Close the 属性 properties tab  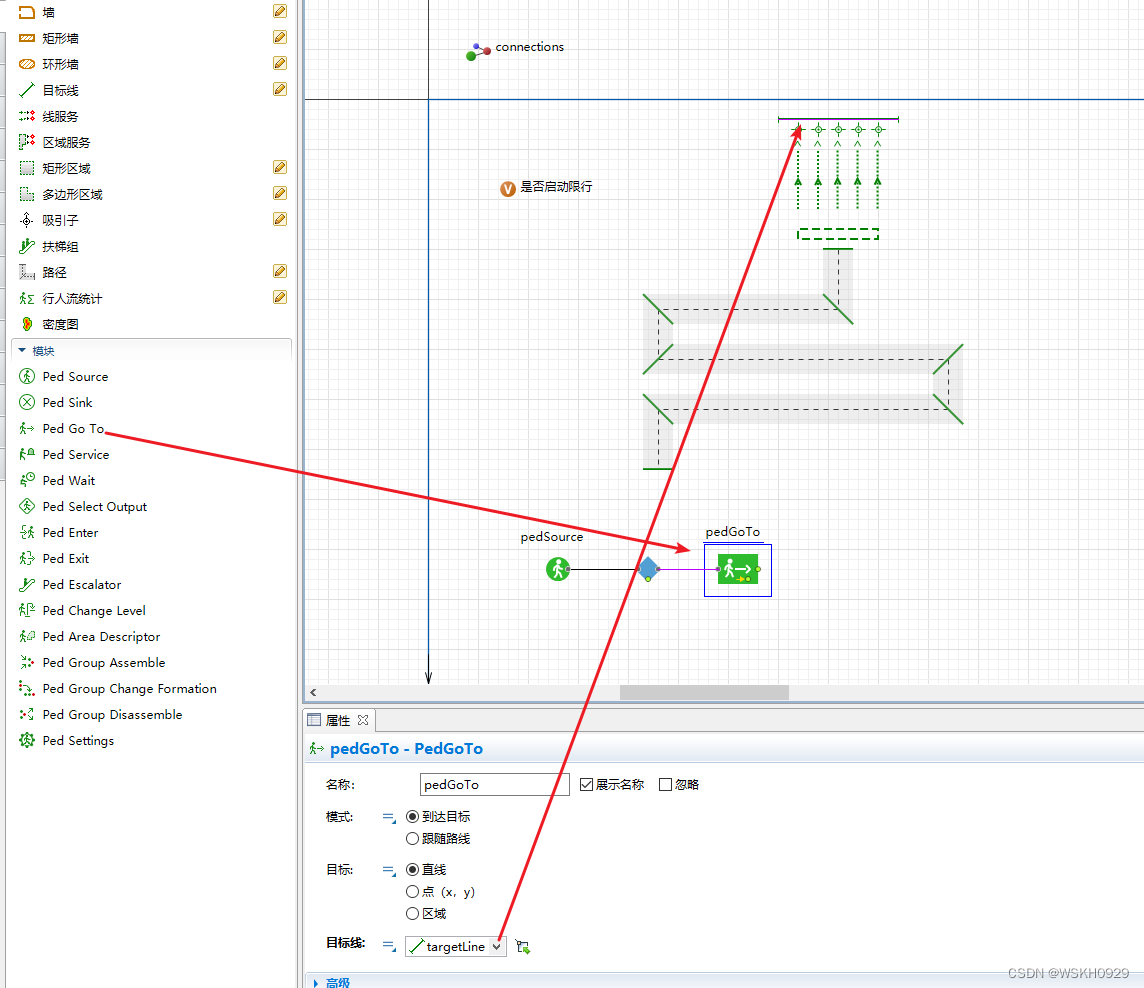(x=363, y=720)
